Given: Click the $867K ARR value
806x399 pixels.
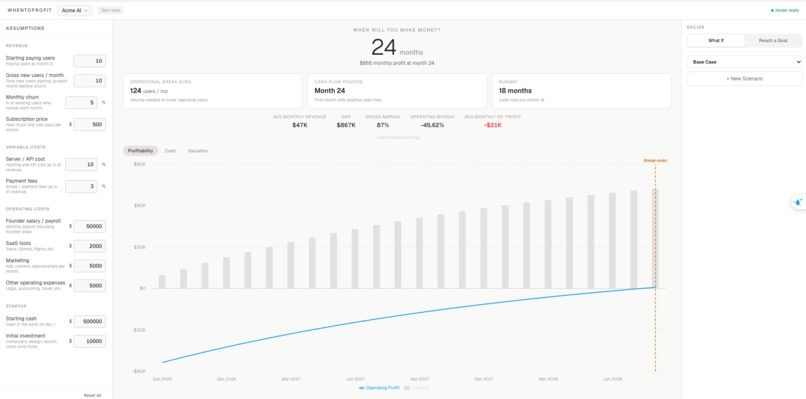Looking at the screenshot, I should point(346,125).
